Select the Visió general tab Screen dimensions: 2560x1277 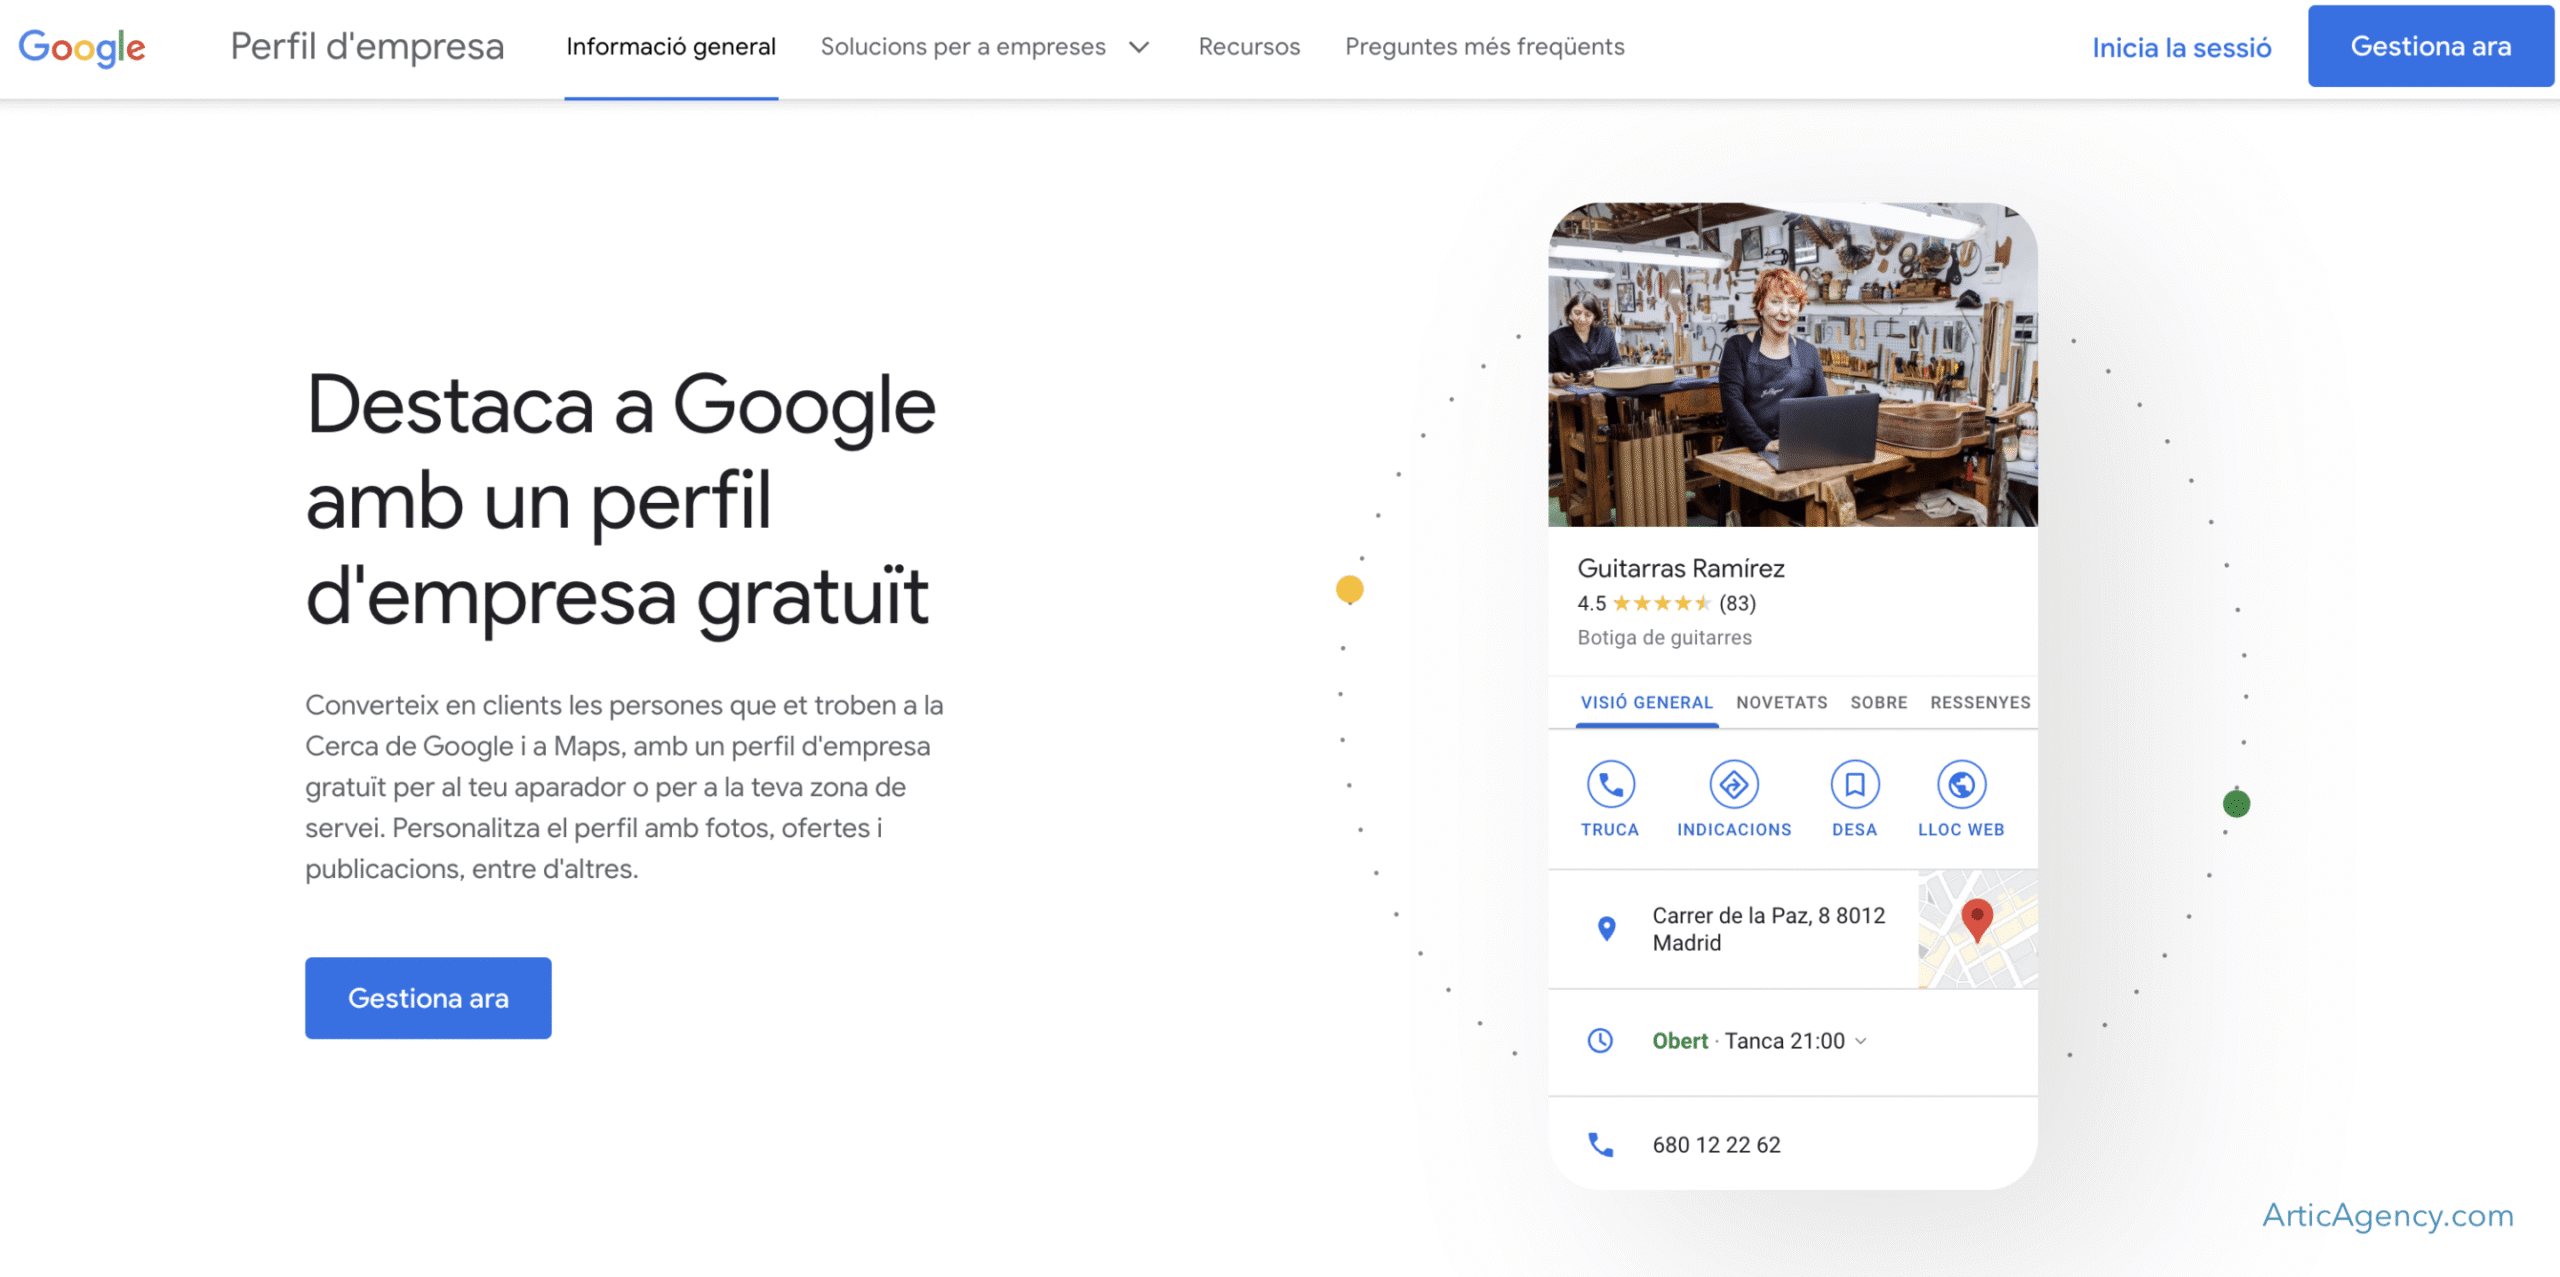tap(1646, 702)
